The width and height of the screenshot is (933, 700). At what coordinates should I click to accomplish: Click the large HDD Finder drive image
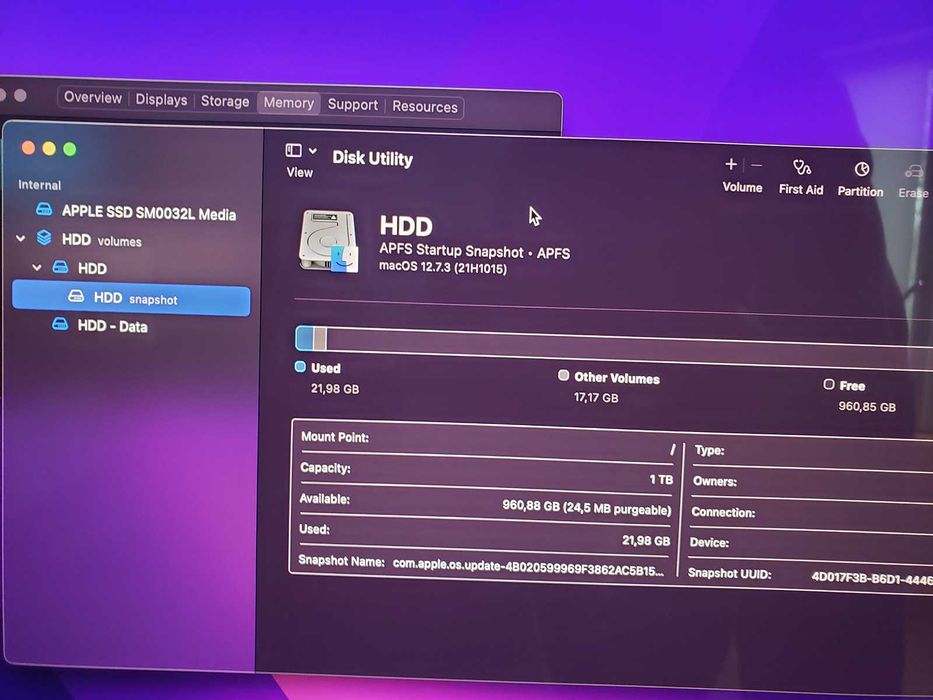tap(329, 241)
